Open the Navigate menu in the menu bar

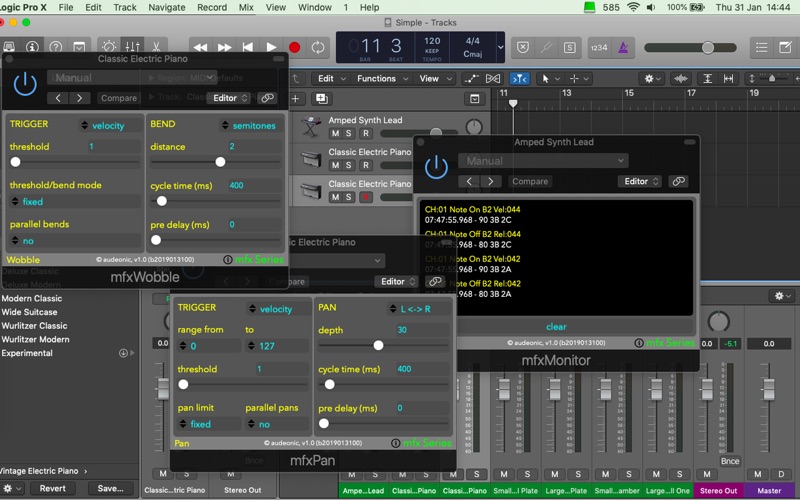pos(167,7)
